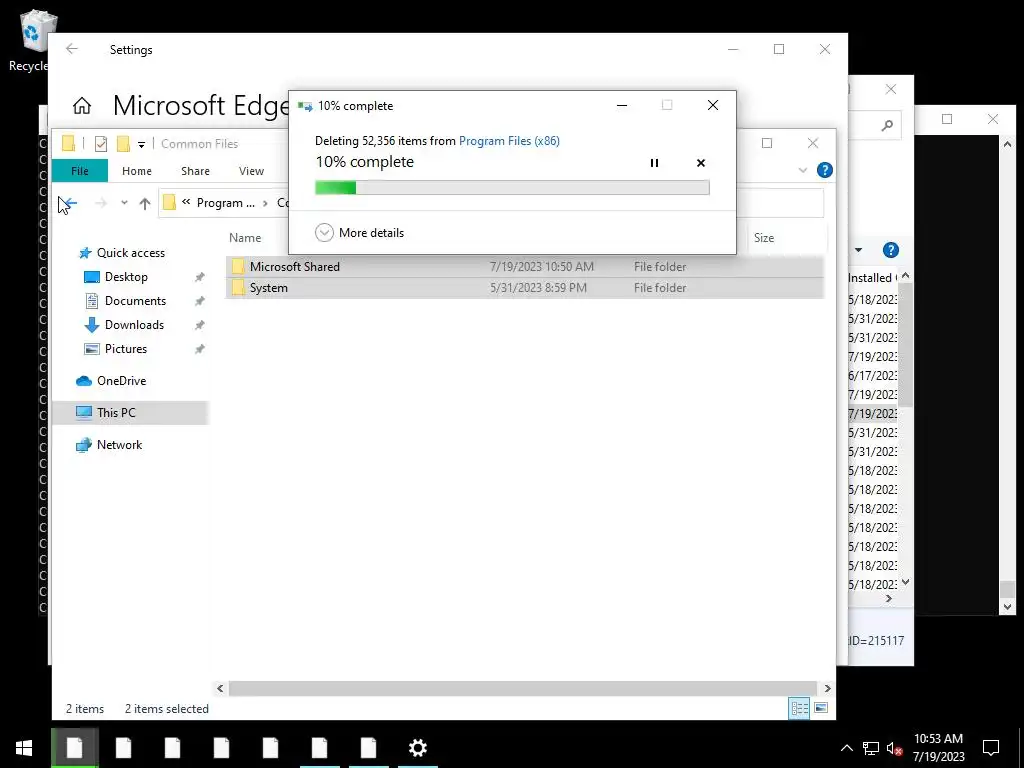Switch to details view layout icon
Viewport: 1024px width, 768px height.
pos(799,708)
